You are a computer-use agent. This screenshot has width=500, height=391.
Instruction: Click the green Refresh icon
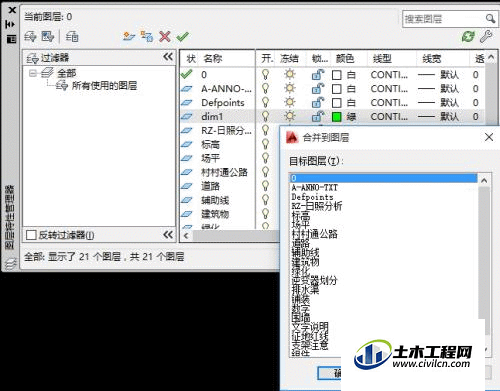[x=468, y=36]
